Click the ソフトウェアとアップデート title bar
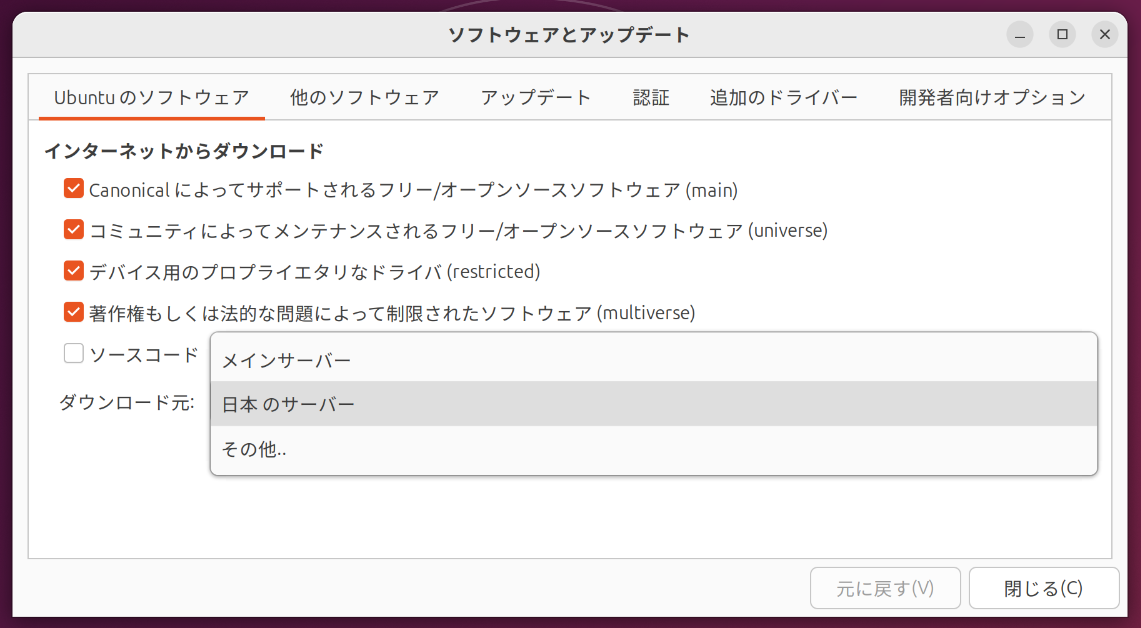Image resolution: width=1141 pixels, height=628 pixels. point(568,35)
